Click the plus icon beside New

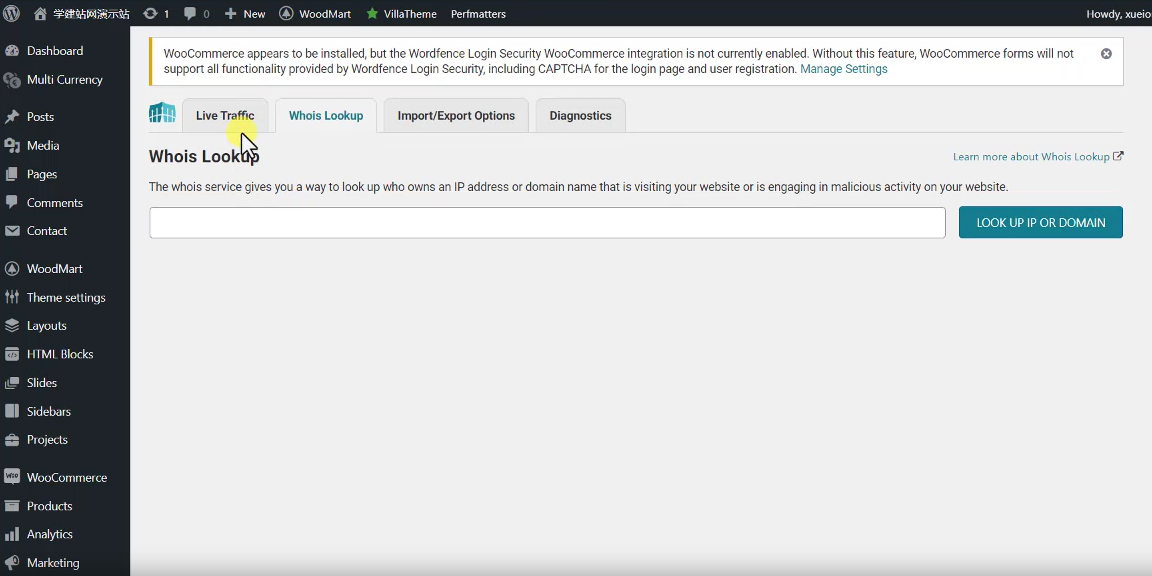pos(231,13)
